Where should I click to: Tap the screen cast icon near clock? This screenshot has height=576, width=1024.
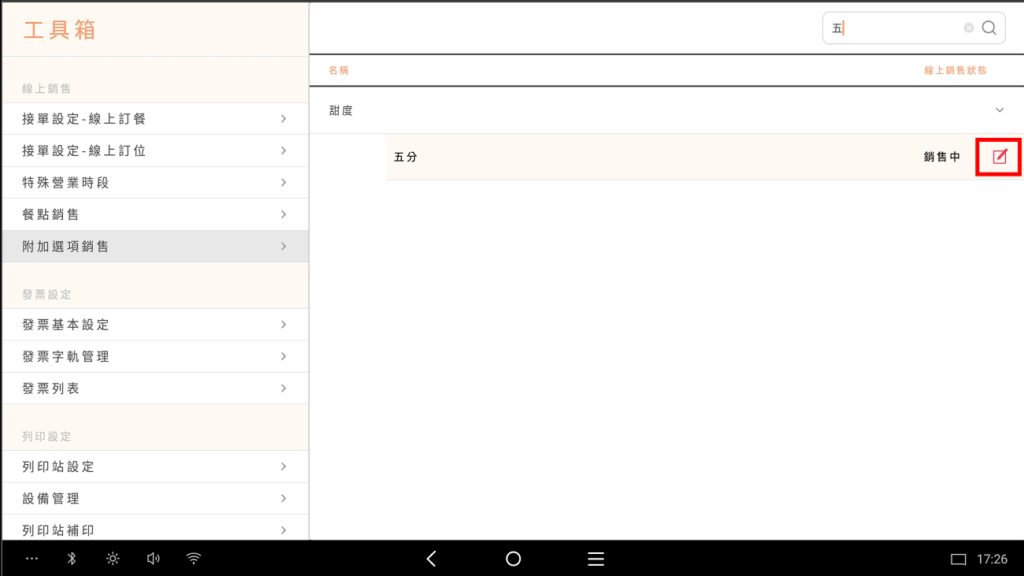coord(958,559)
